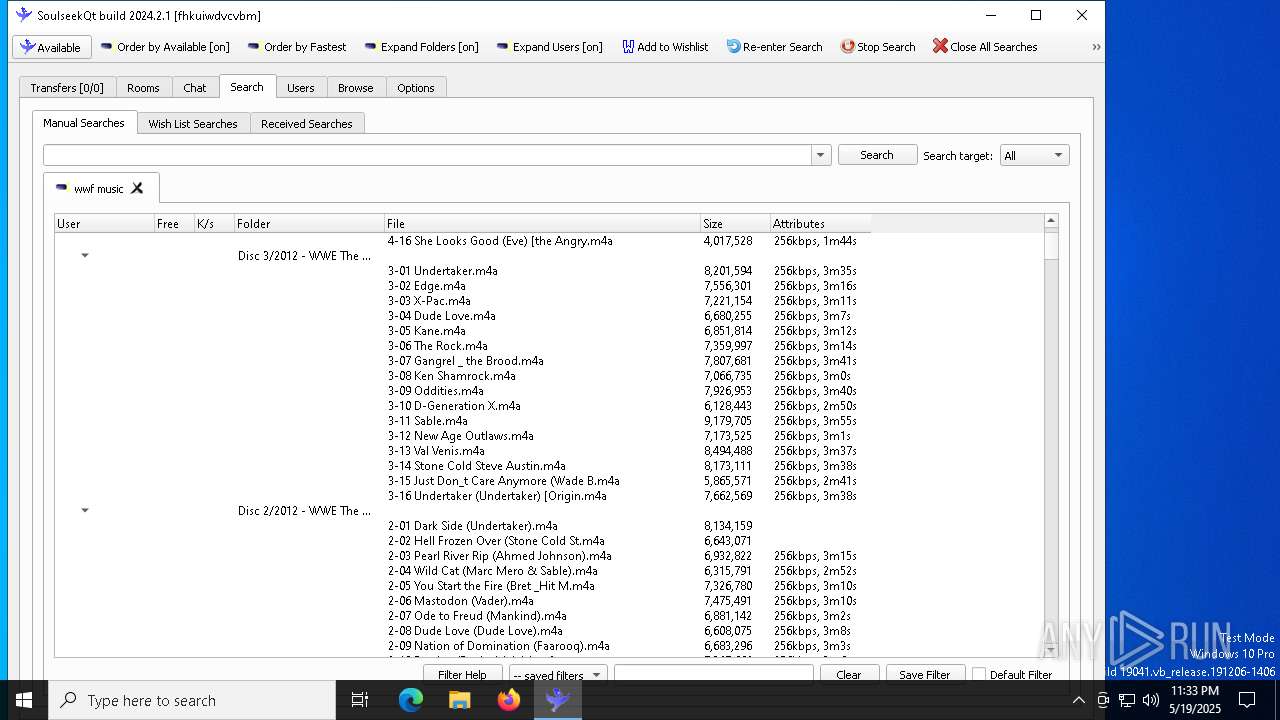This screenshot has width=1280, height=720.
Task: Switch to the Users tab
Action: 301,88
